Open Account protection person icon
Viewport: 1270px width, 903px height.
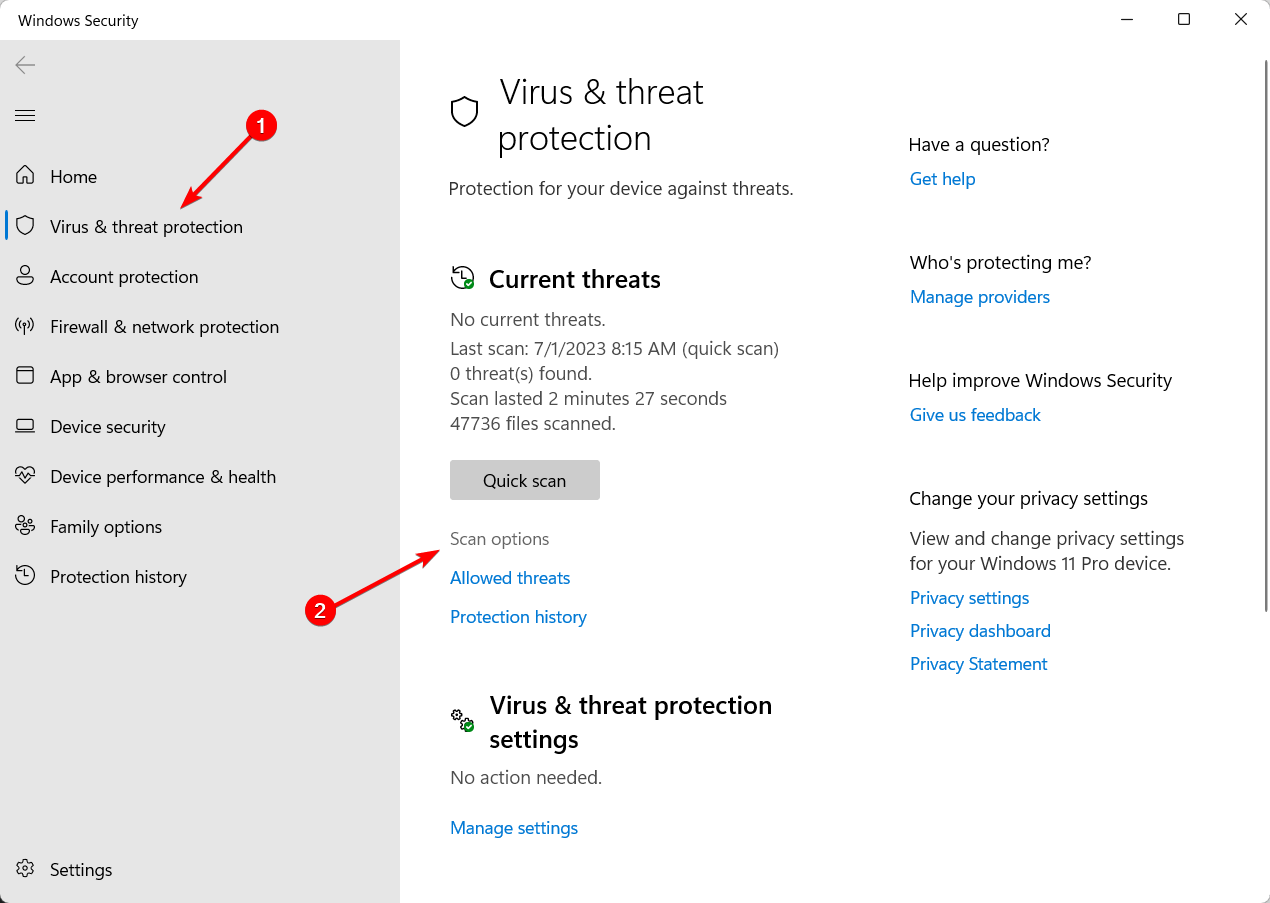(25, 276)
